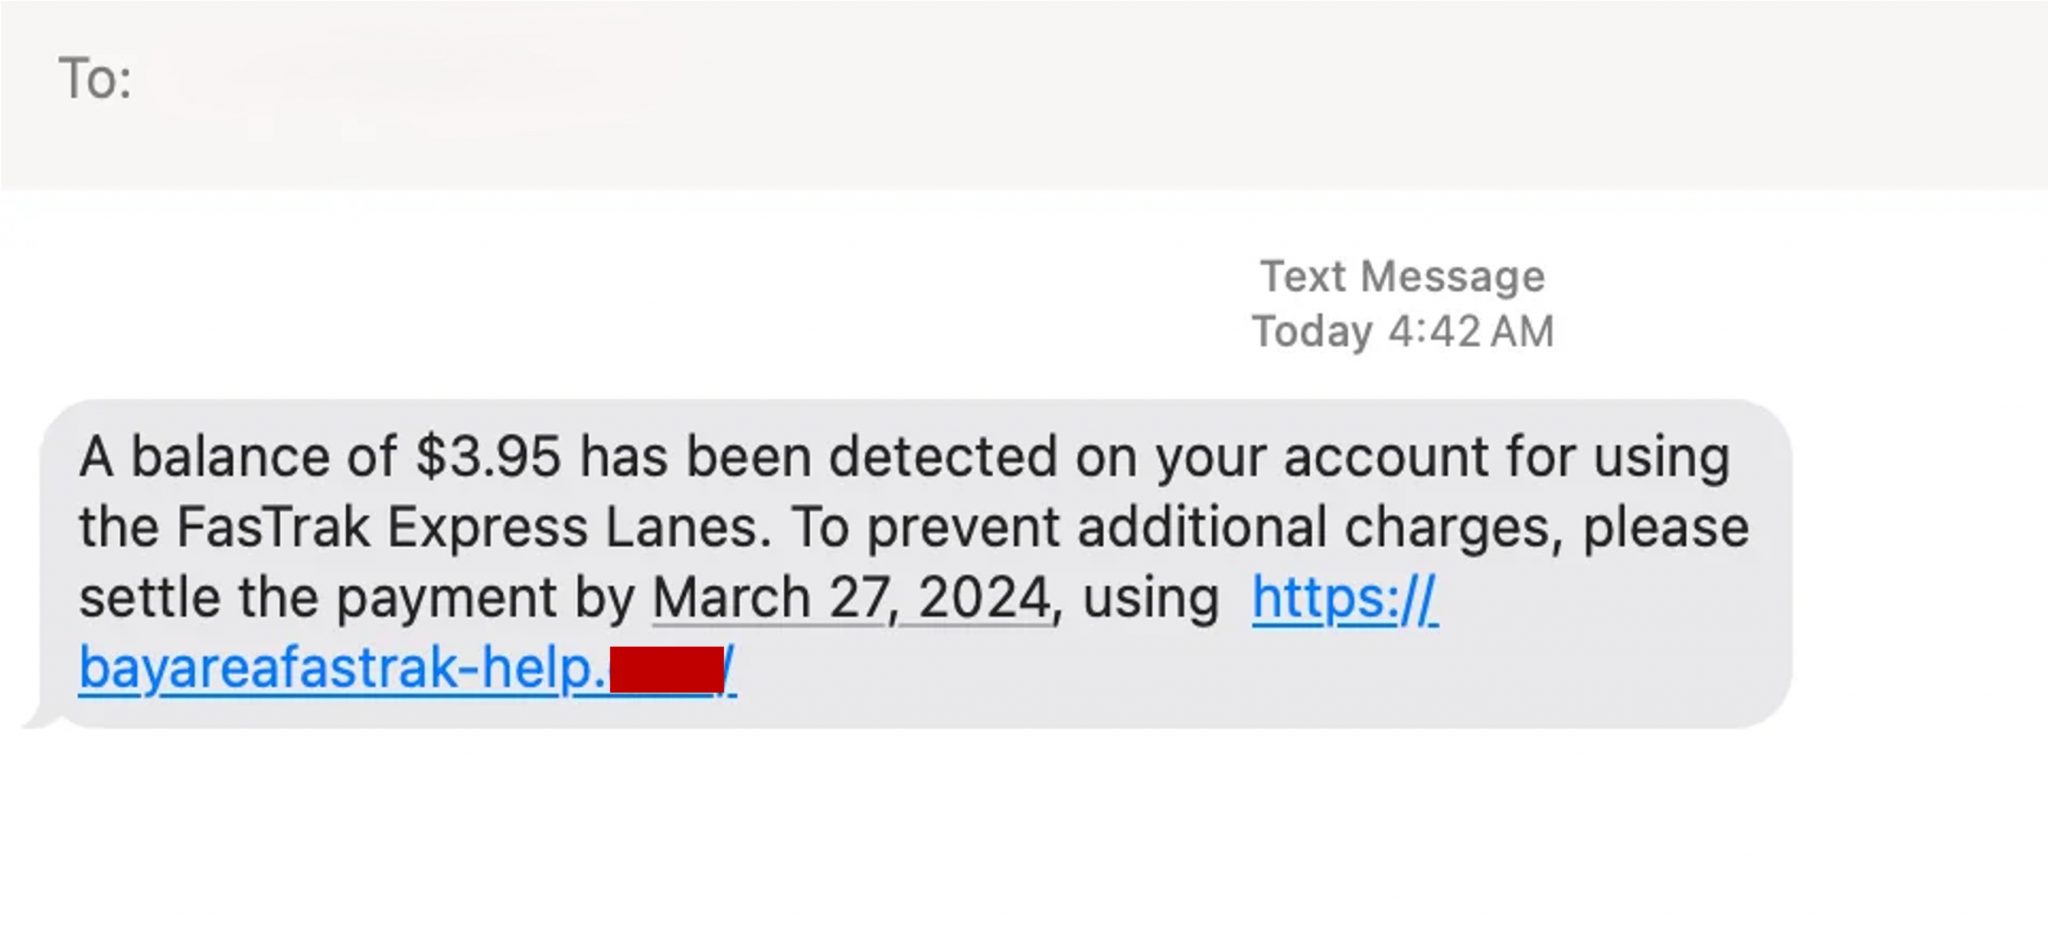Click the "Today 4:42 AM" timestamp
The width and height of the screenshot is (2048, 930).
(1402, 331)
